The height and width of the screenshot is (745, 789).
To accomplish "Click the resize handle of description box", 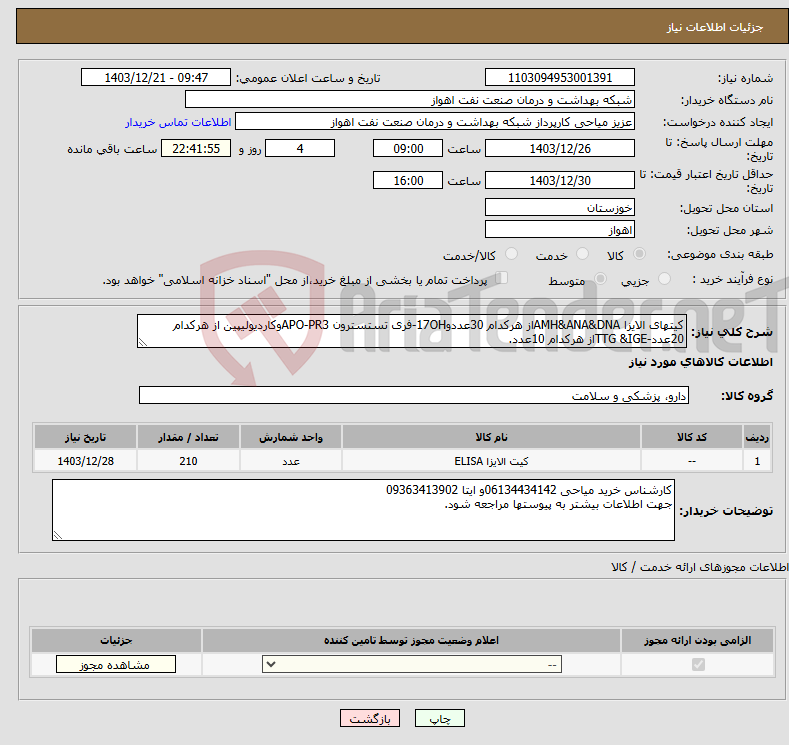I will 143,343.
